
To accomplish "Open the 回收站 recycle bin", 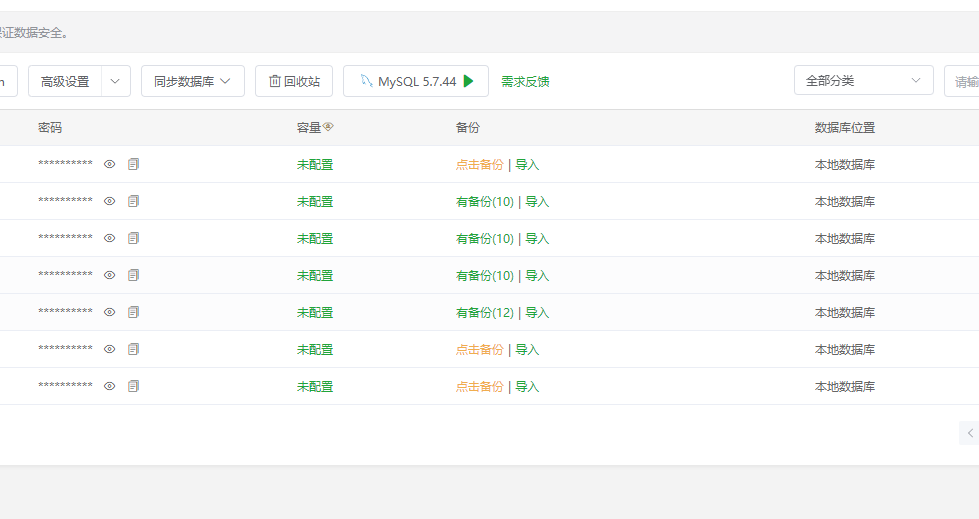I will tap(294, 81).
